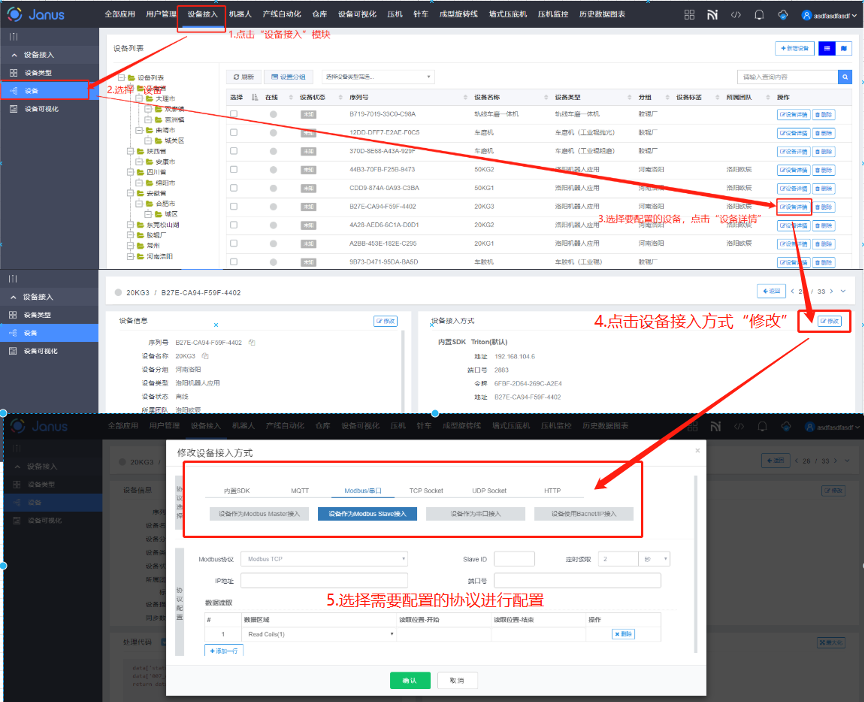Go to previous device using left chevron

(x=792, y=291)
